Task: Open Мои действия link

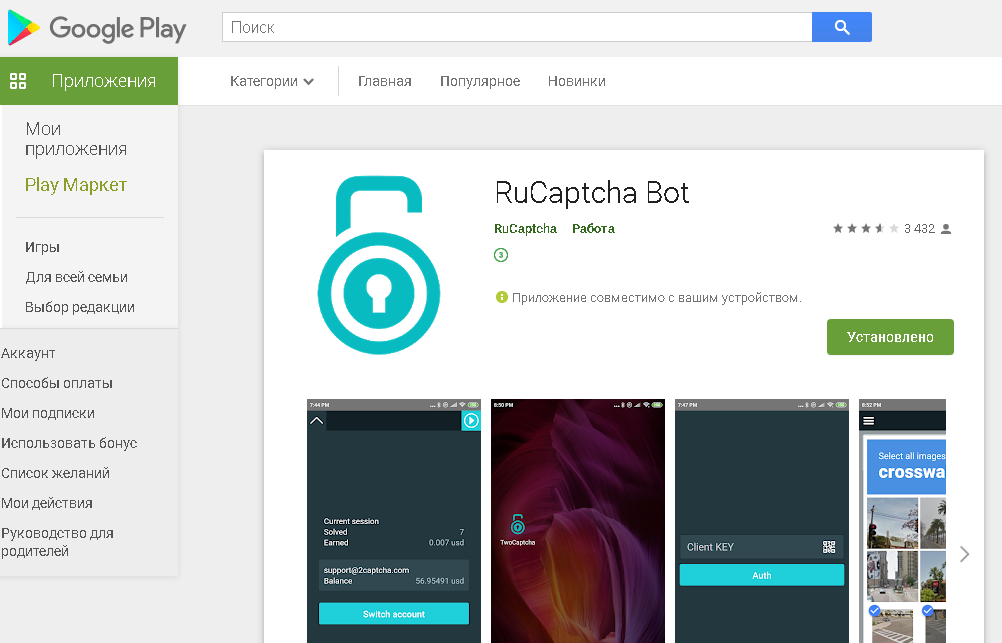Action: pyautogui.click(x=47, y=503)
